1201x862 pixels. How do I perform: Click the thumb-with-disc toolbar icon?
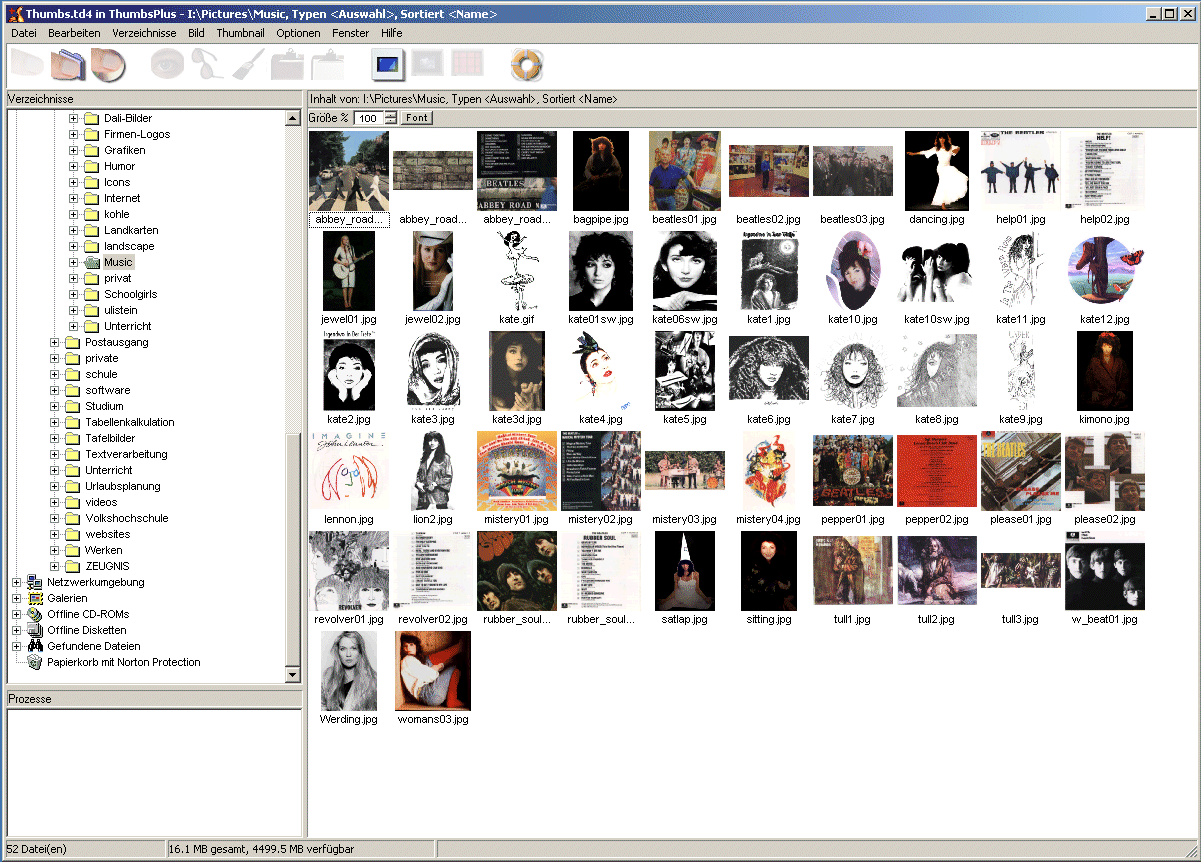tap(108, 65)
